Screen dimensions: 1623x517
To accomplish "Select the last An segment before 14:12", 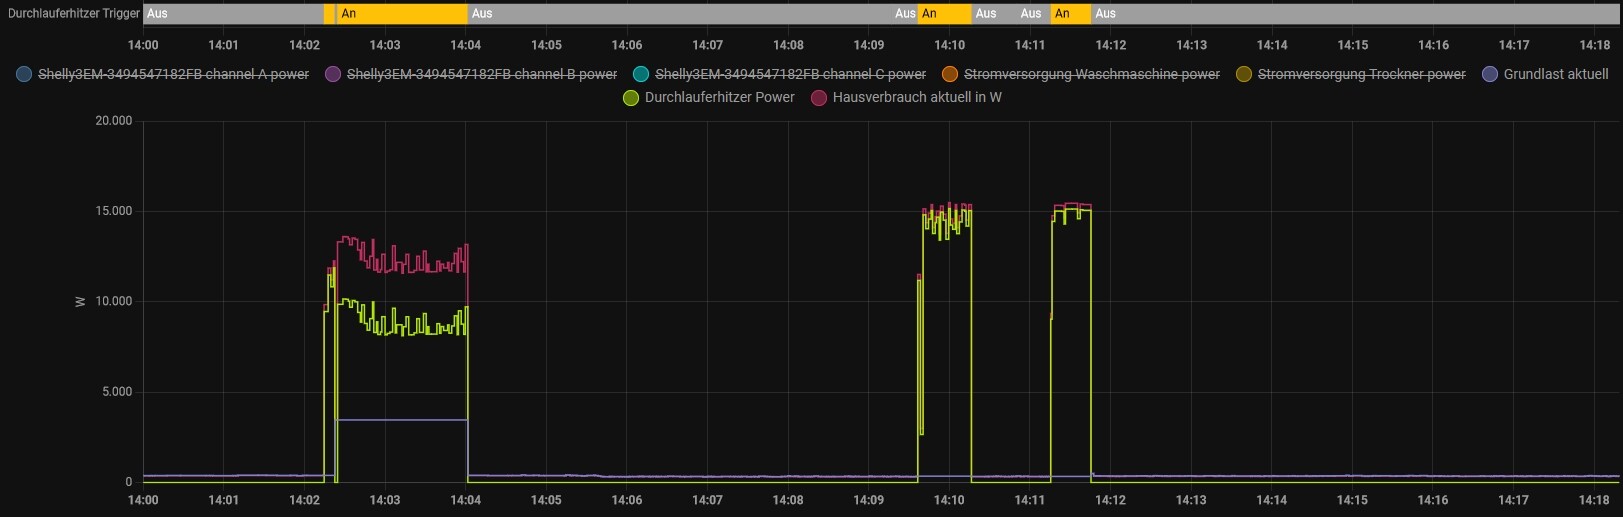I will coord(1071,14).
